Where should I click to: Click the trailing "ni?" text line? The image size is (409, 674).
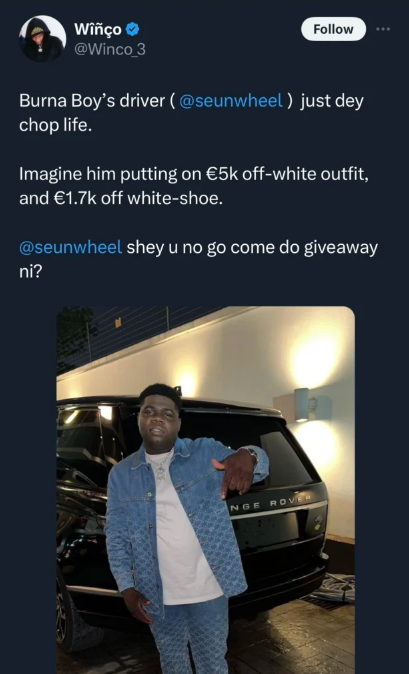coord(30,273)
